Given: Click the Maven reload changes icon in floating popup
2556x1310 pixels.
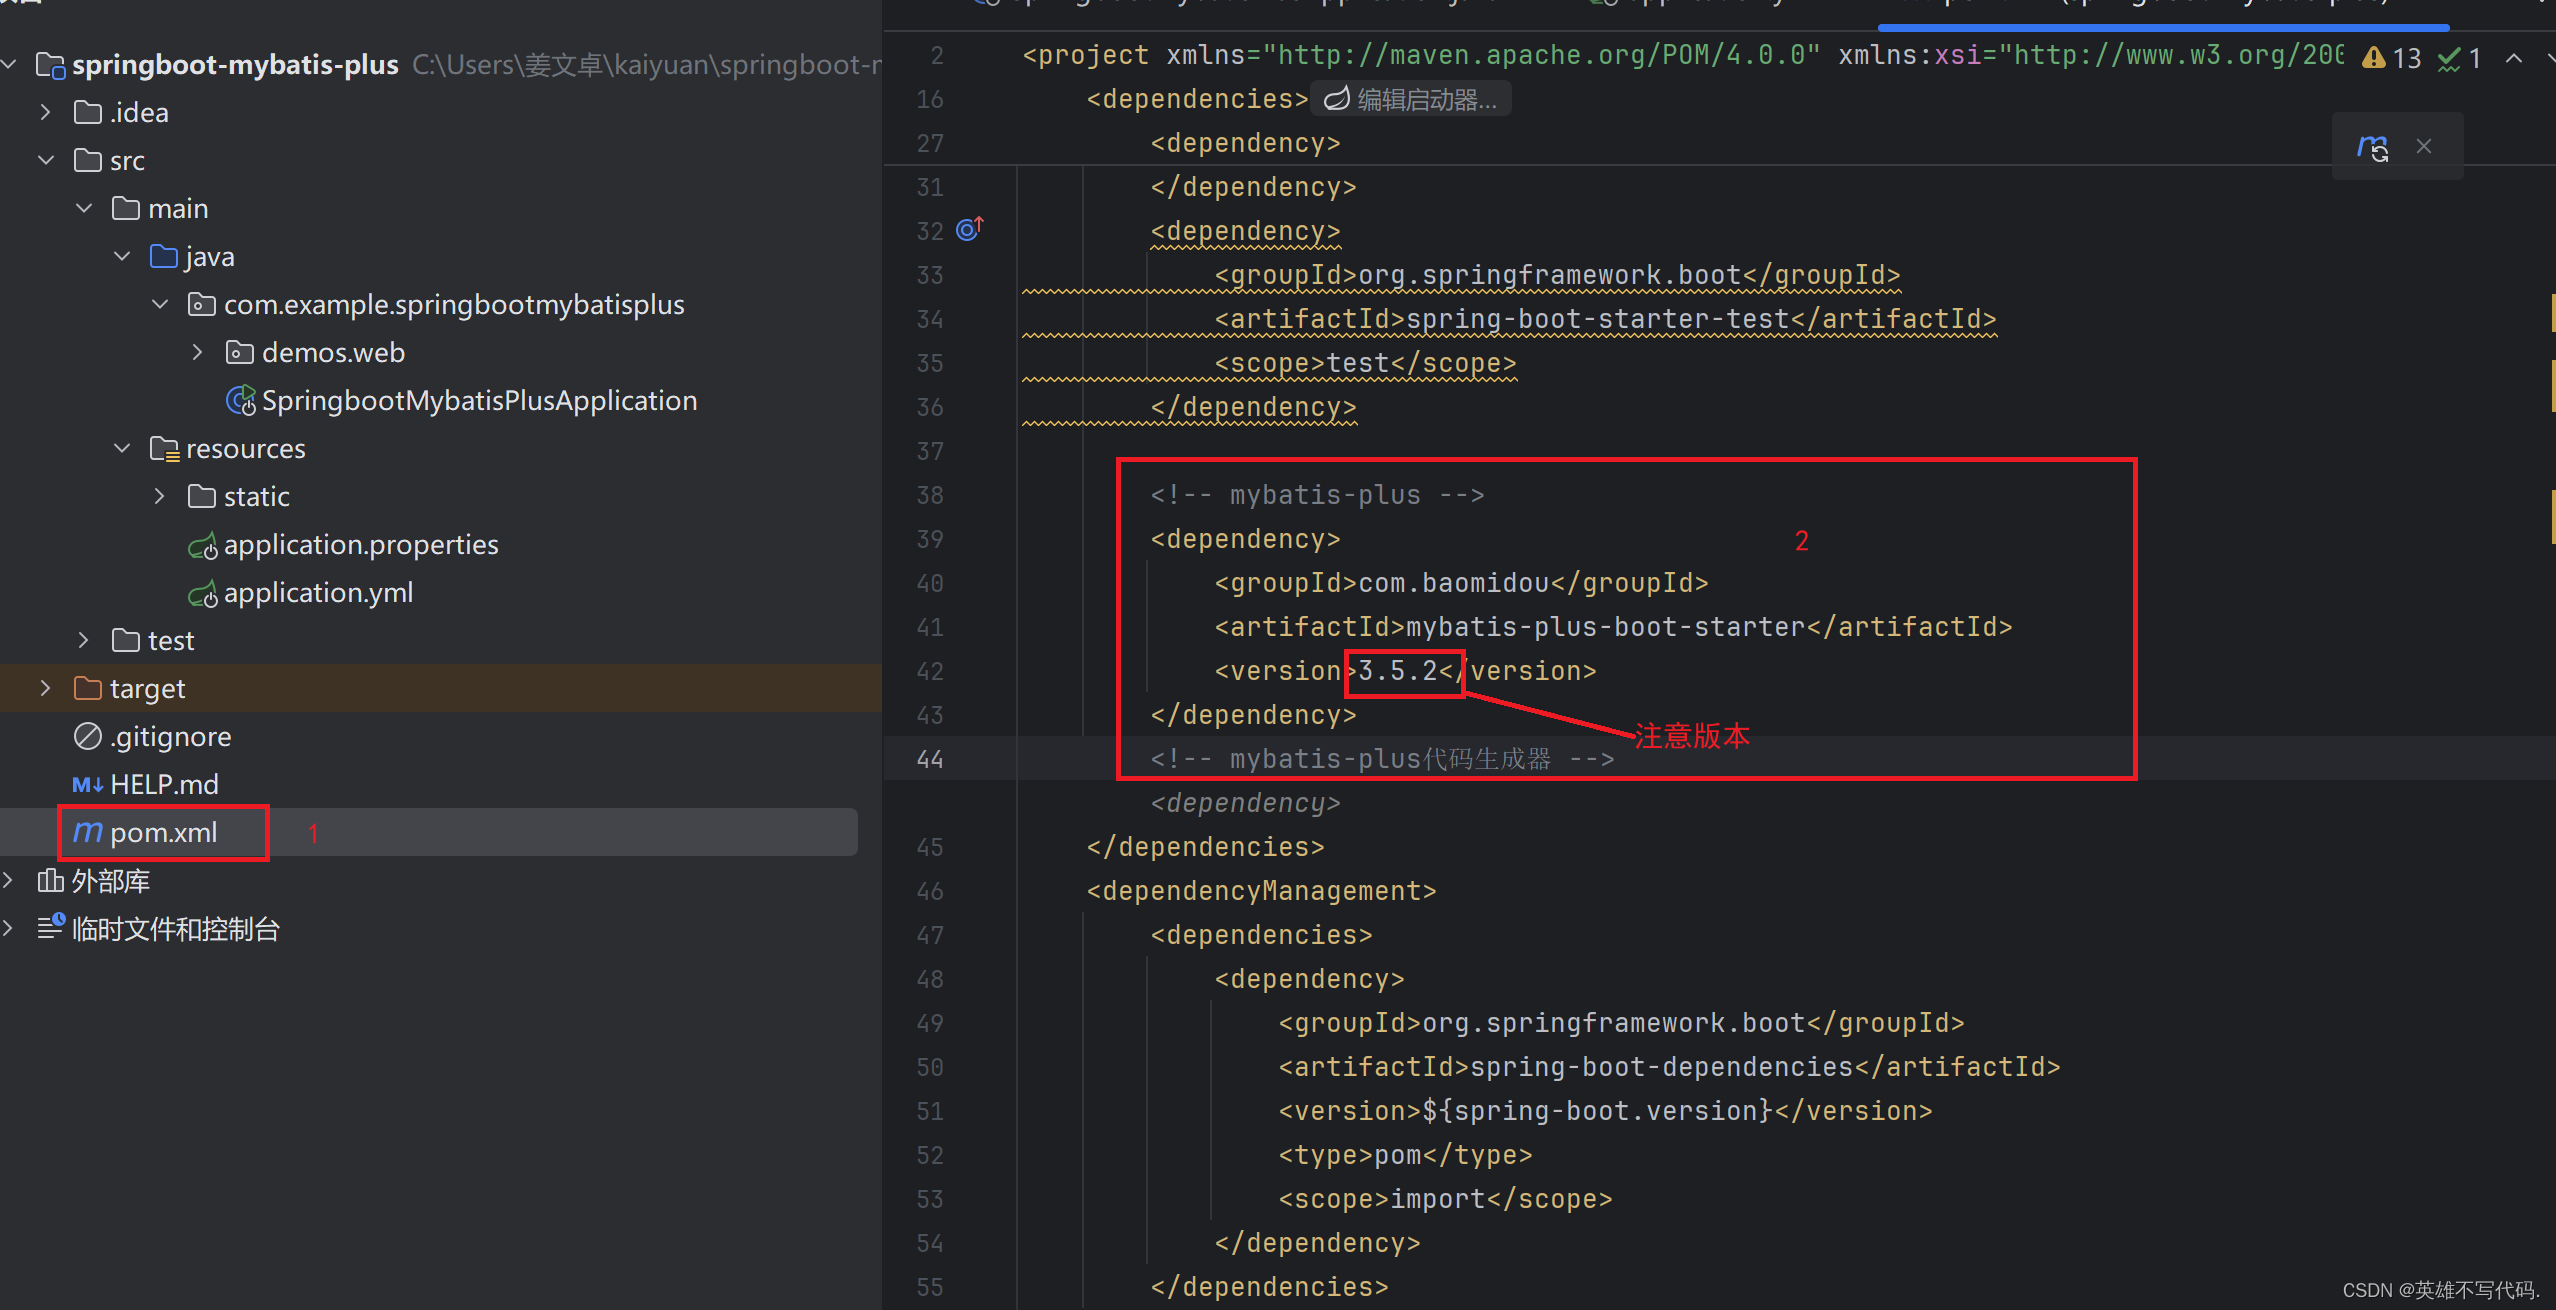Looking at the screenshot, I should coord(2372,146).
